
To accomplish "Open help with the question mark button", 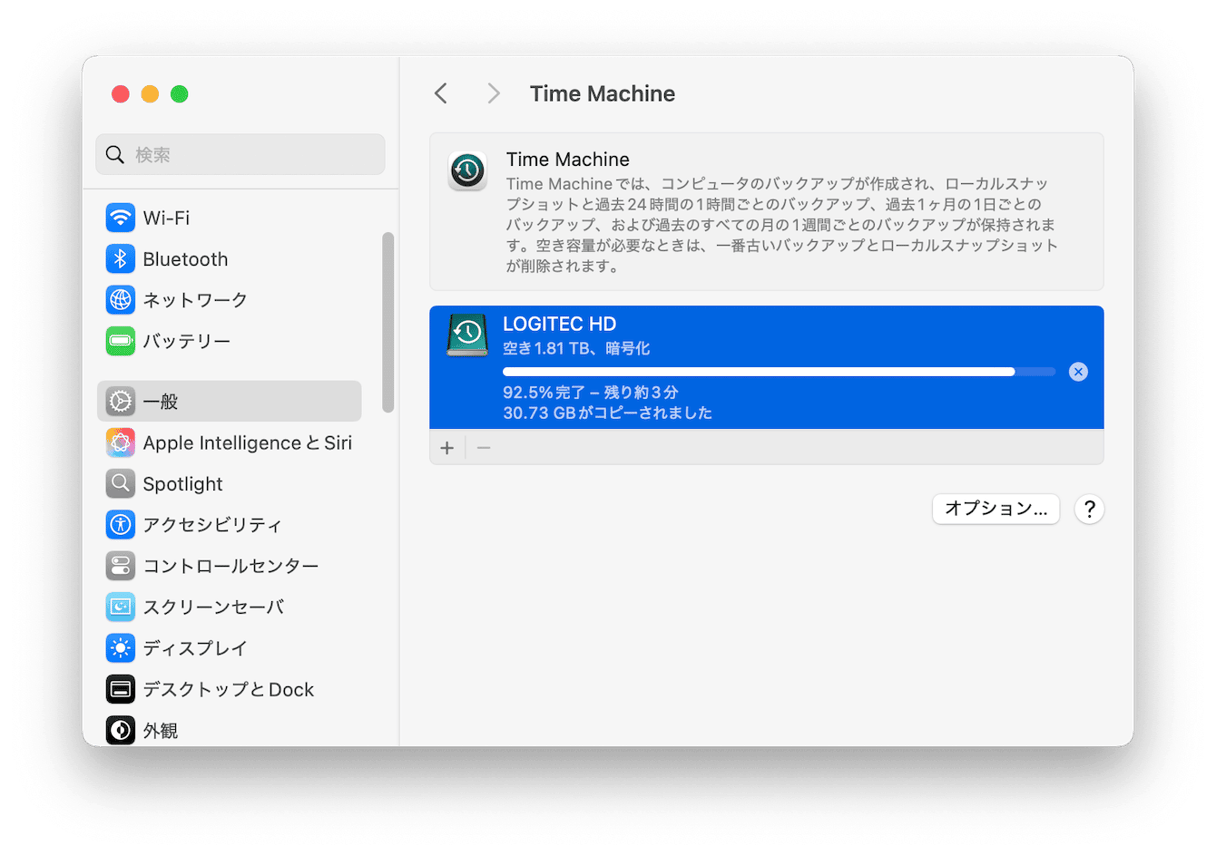I will coord(1089,509).
